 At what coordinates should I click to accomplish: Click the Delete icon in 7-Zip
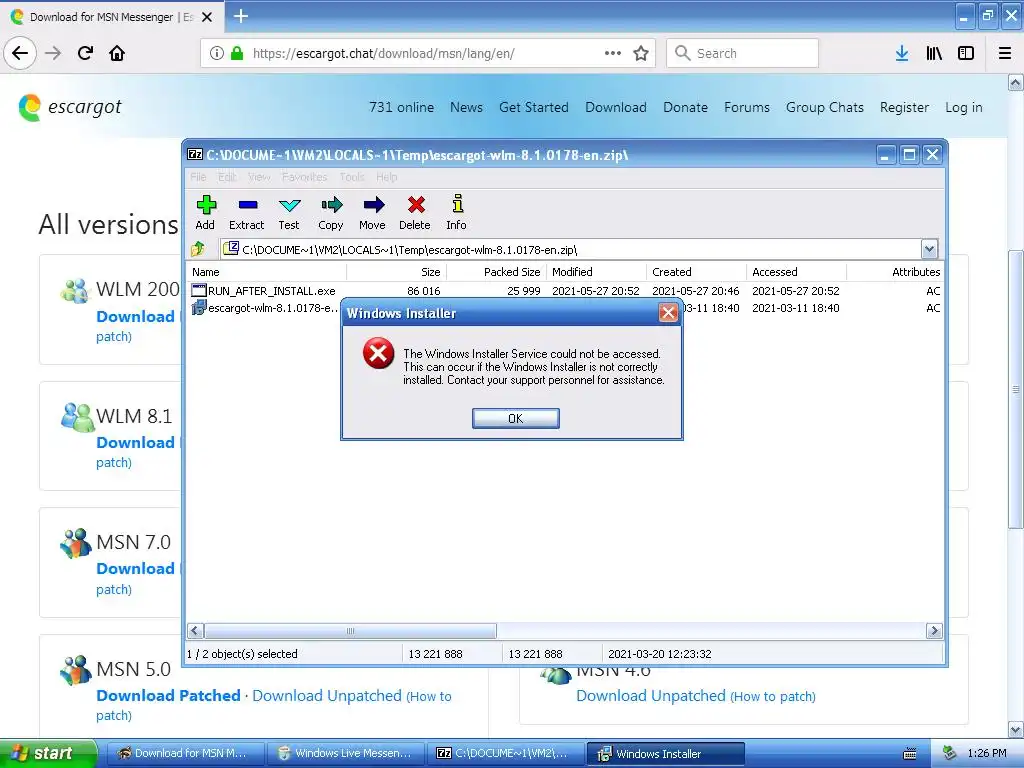(x=415, y=212)
